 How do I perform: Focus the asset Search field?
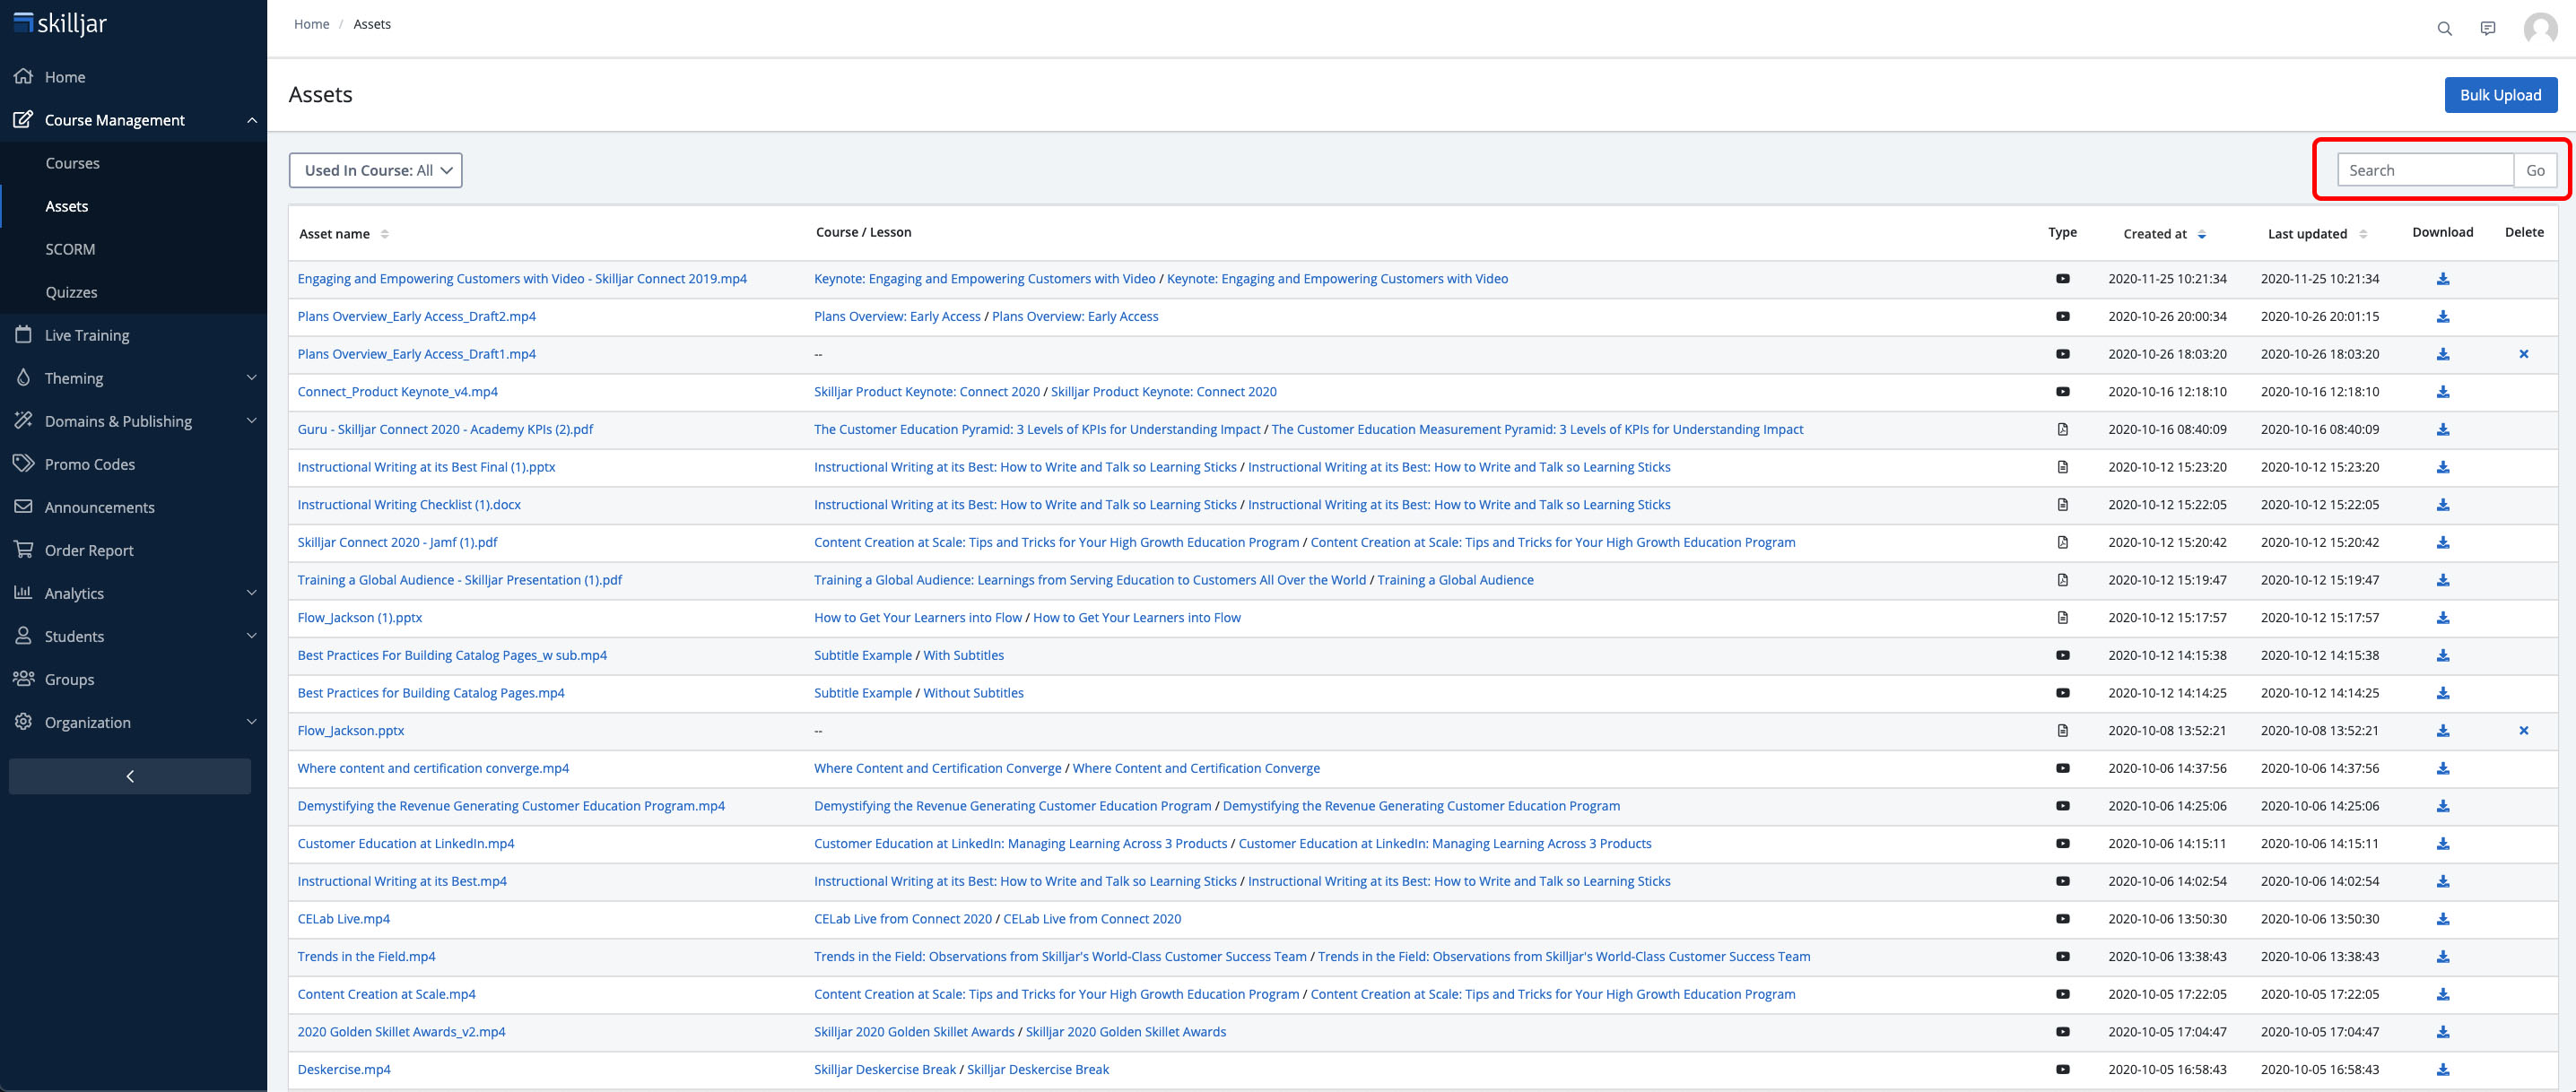point(2425,171)
